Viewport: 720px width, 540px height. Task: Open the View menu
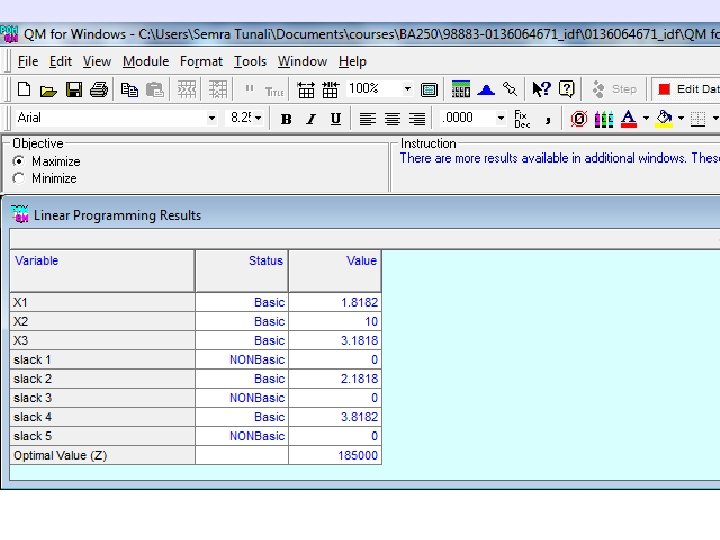click(x=96, y=61)
